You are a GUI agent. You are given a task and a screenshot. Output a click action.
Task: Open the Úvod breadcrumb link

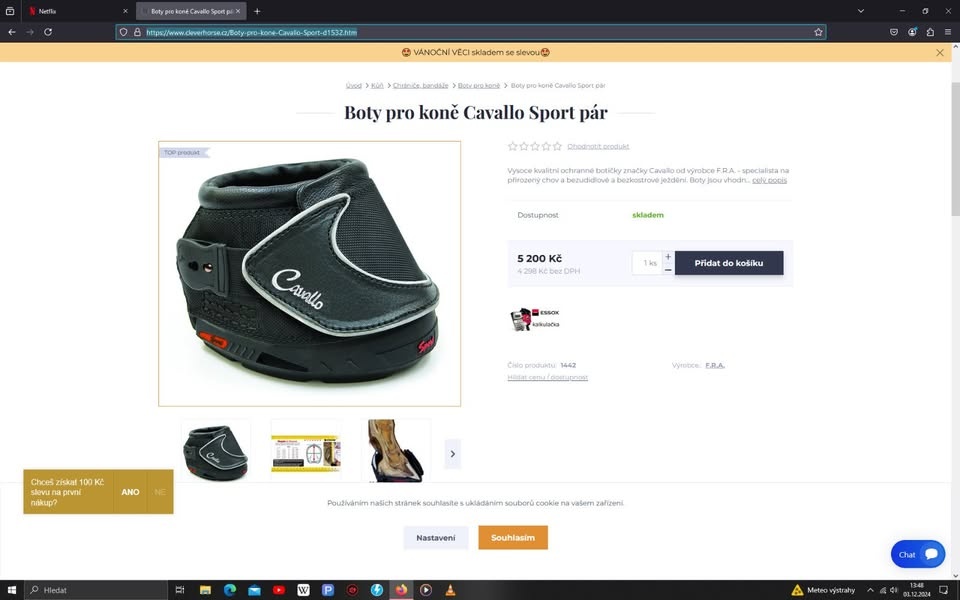click(353, 86)
